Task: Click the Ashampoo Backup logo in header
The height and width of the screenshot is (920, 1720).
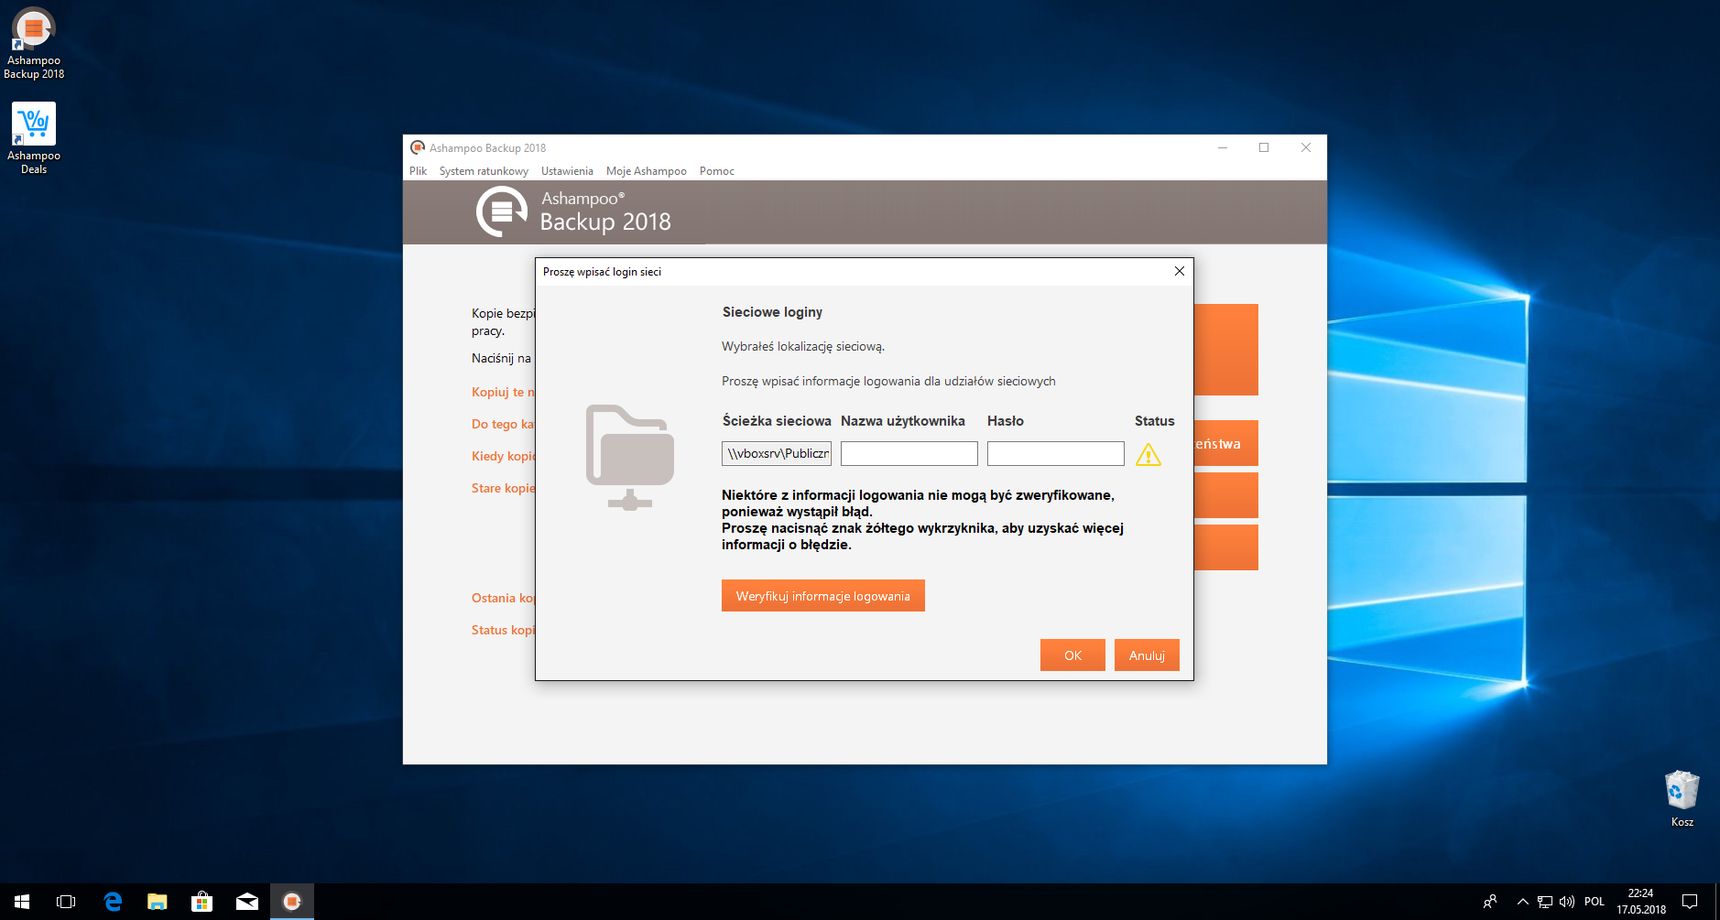Action: 501,212
